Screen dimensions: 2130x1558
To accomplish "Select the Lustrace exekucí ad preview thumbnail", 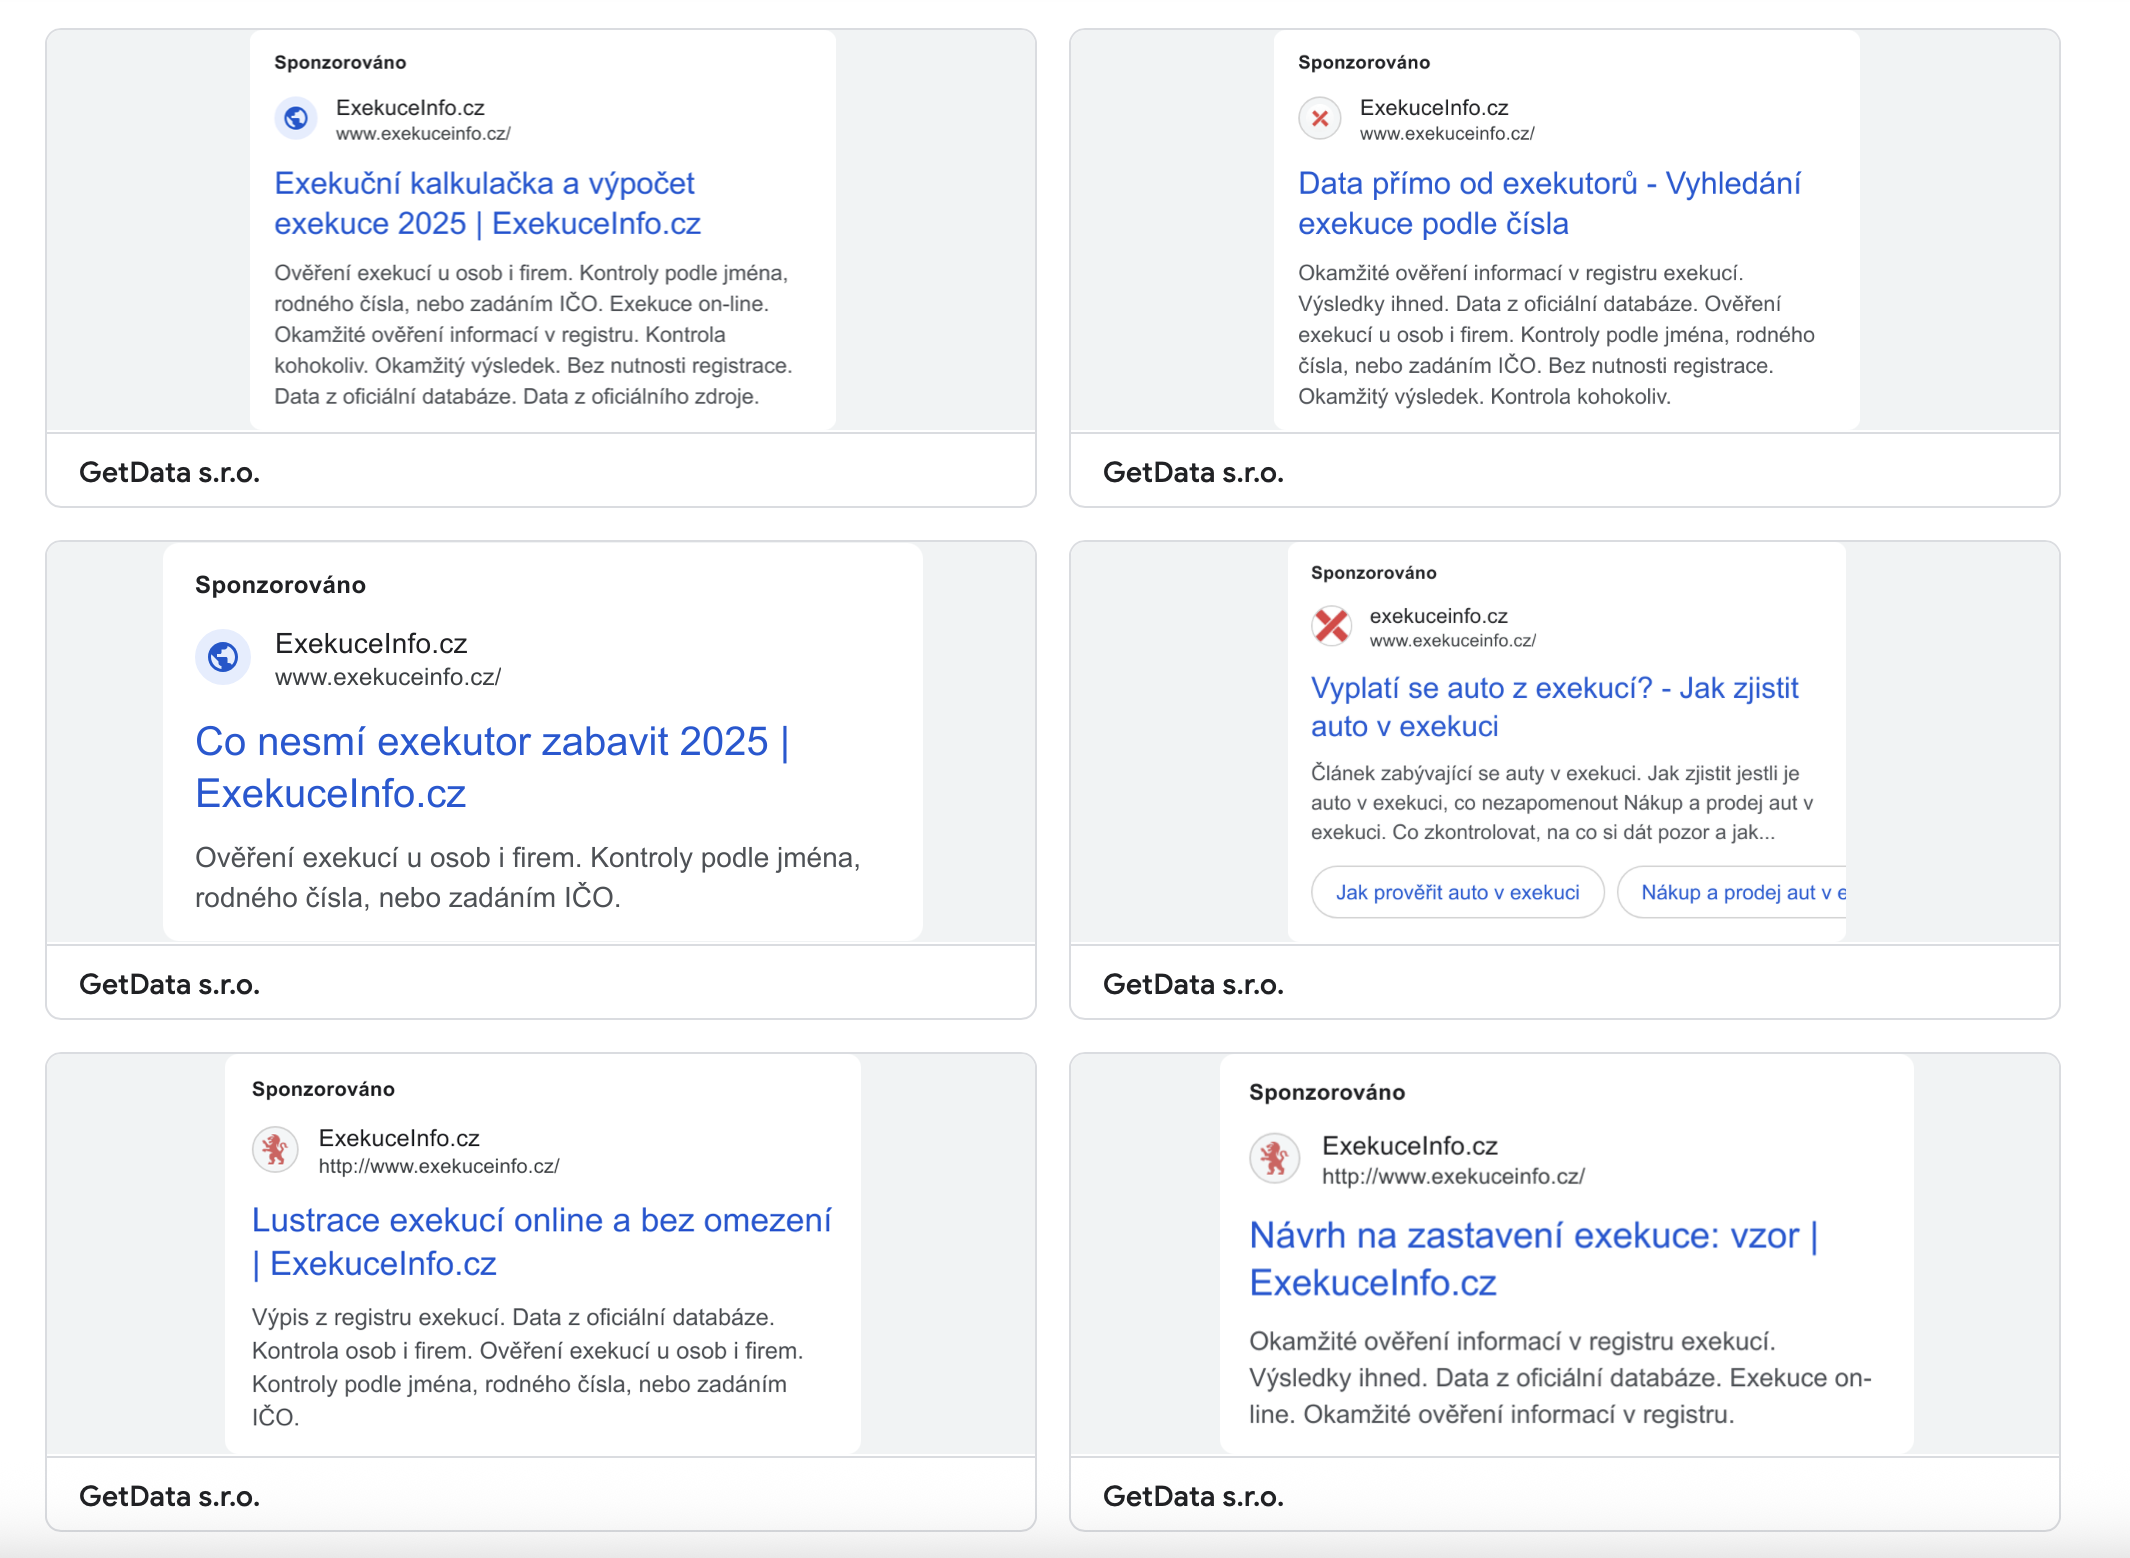I will coord(542,1254).
